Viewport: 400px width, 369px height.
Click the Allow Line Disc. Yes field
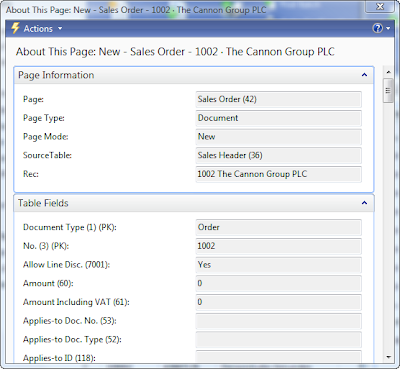(x=279, y=265)
